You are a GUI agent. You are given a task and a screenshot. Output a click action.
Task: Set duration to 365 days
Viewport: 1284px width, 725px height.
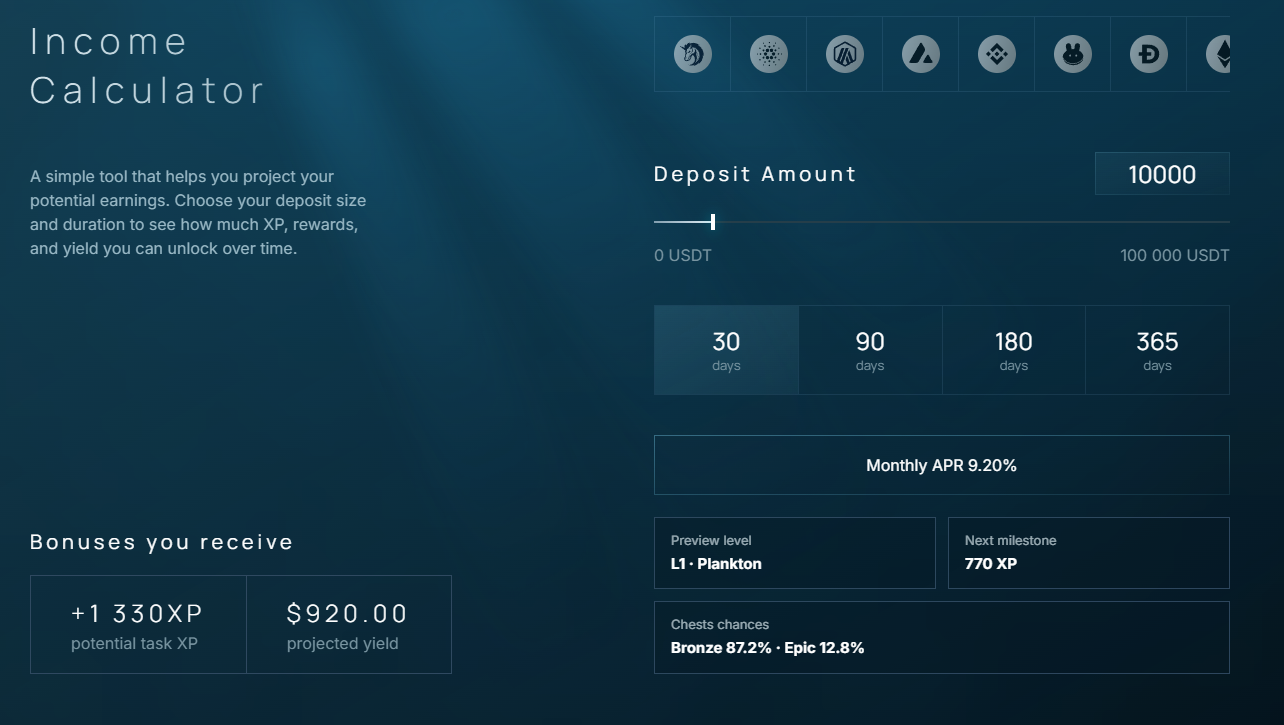click(1157, 350)
